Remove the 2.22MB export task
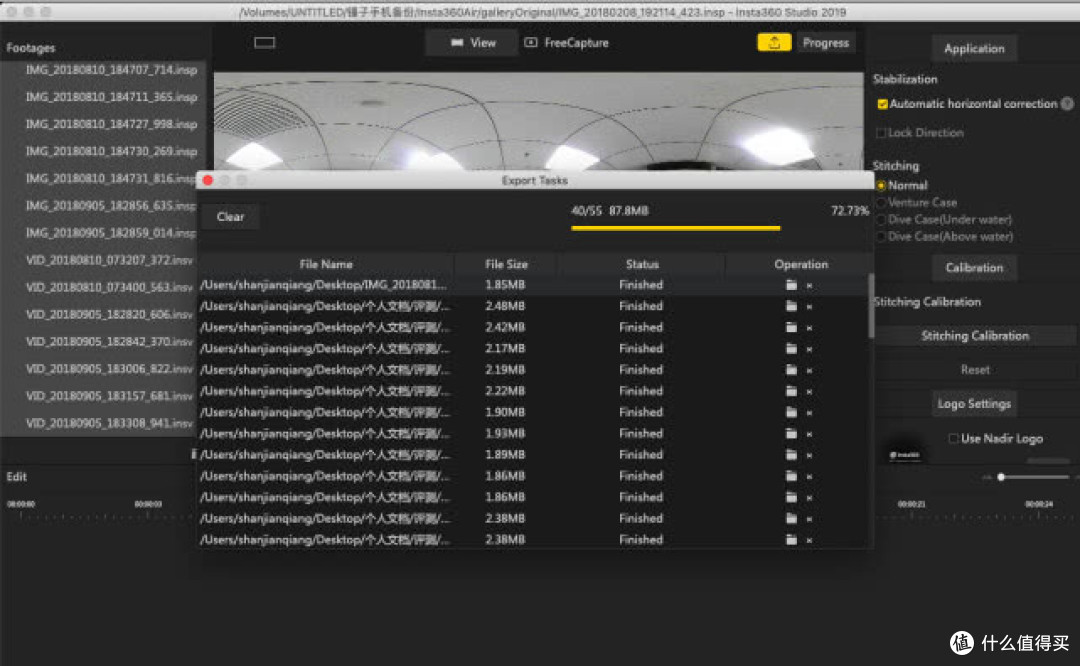This screenshot has width=1080, height=666. (x=809, y=392)
